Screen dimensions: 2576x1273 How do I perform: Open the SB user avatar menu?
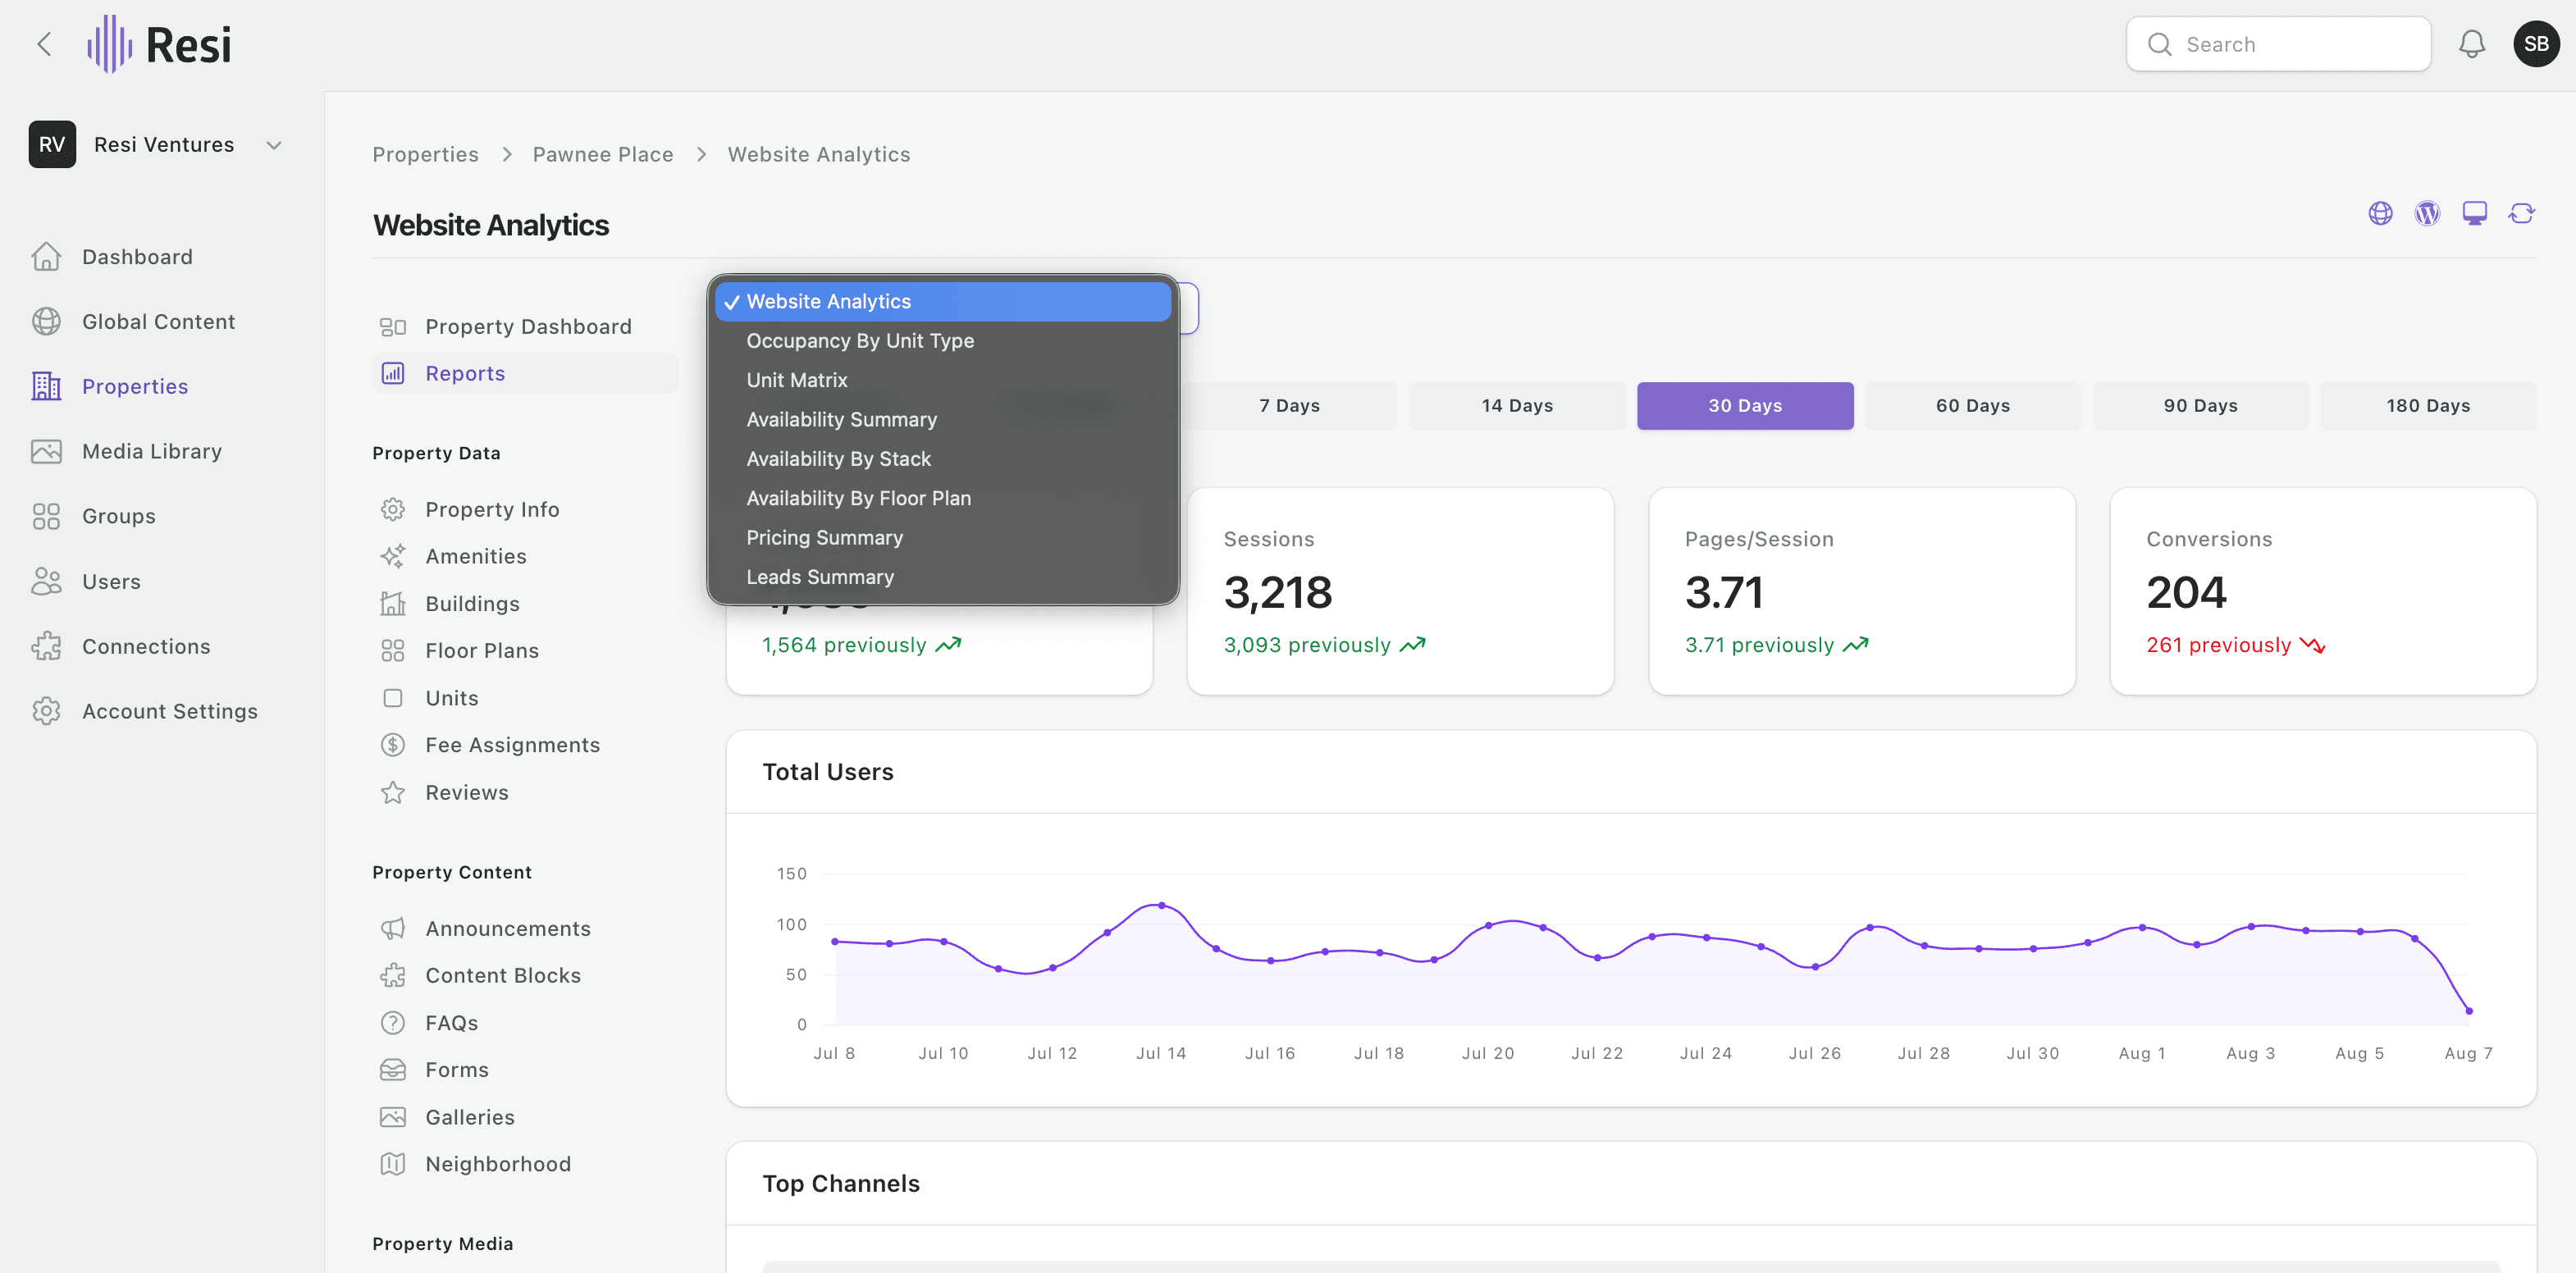[2535, 44]
